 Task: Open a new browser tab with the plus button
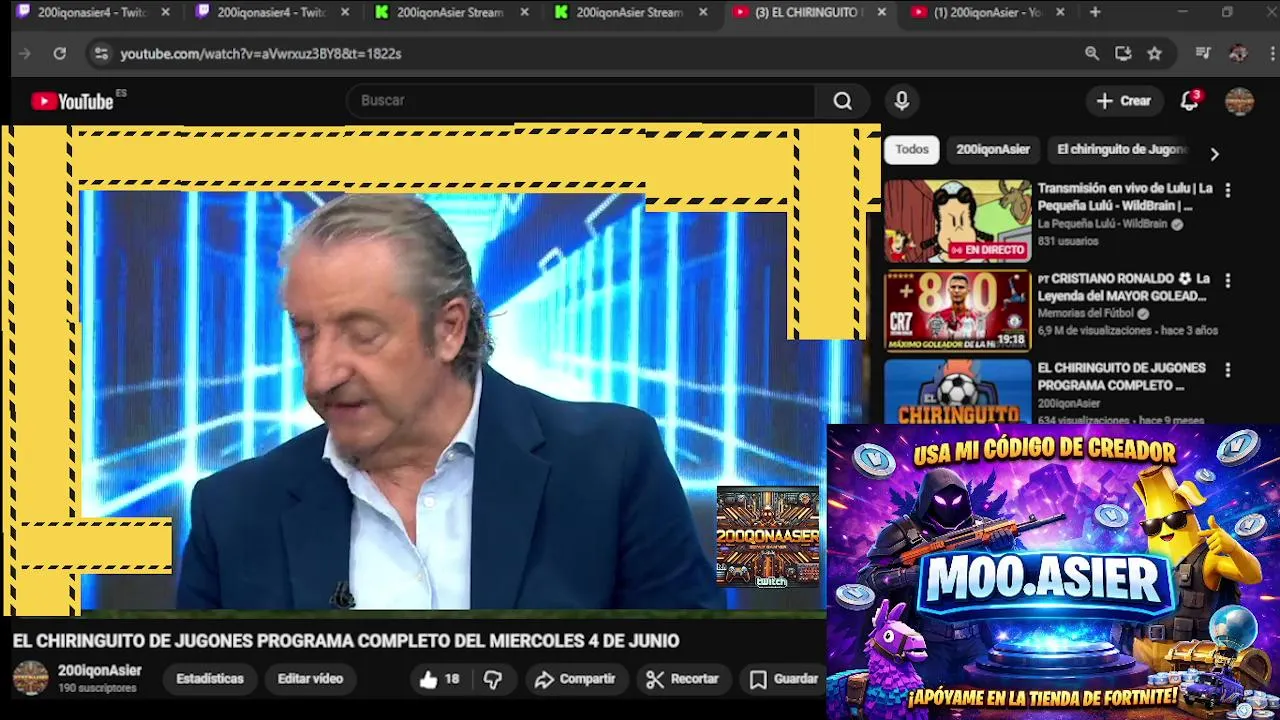(x=1095, y=12)
